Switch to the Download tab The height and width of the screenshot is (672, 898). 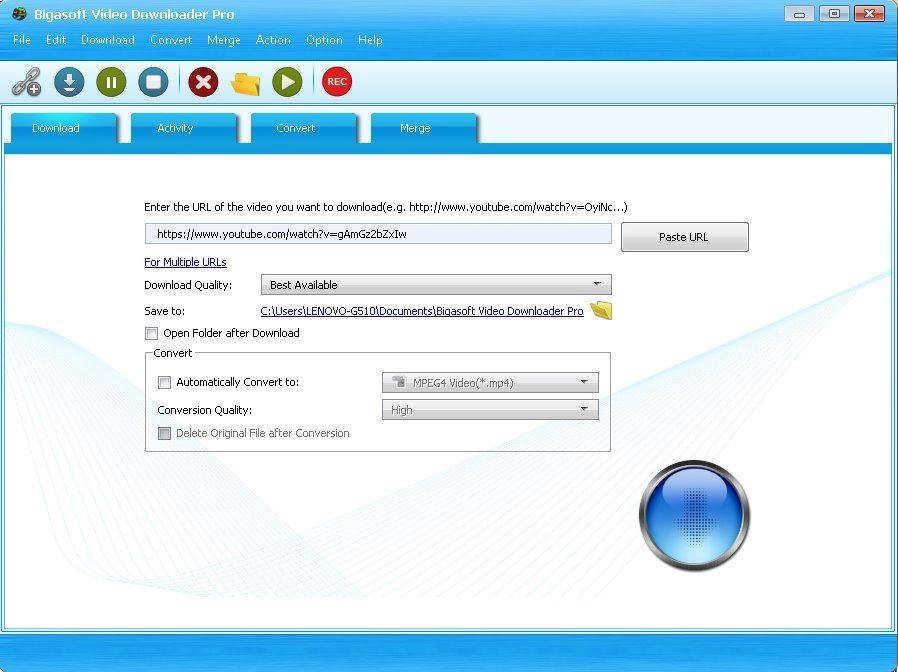[64, 128]
